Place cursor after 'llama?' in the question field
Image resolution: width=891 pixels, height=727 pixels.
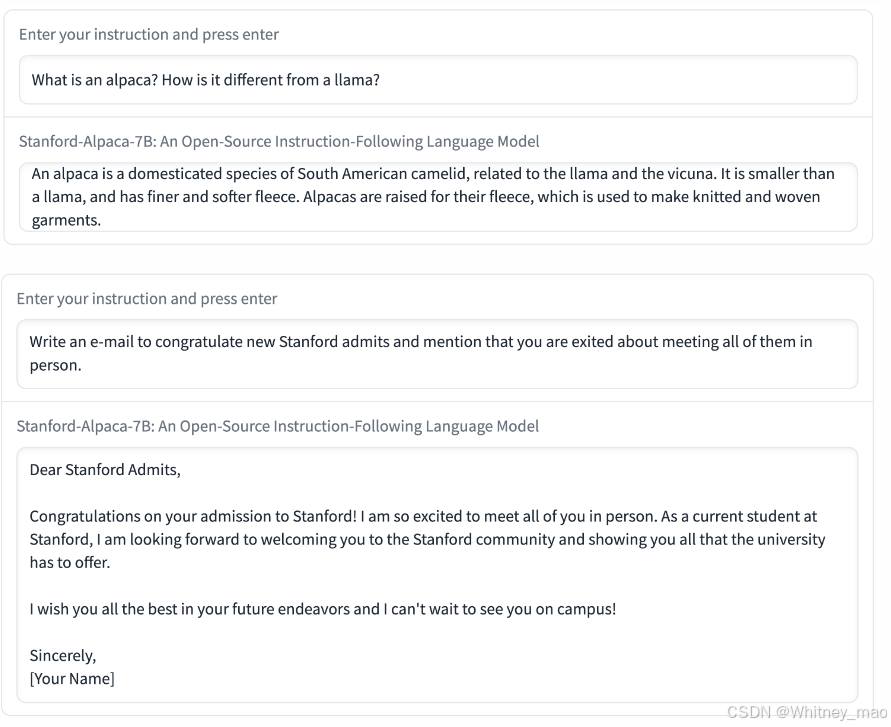pos(381,80)
